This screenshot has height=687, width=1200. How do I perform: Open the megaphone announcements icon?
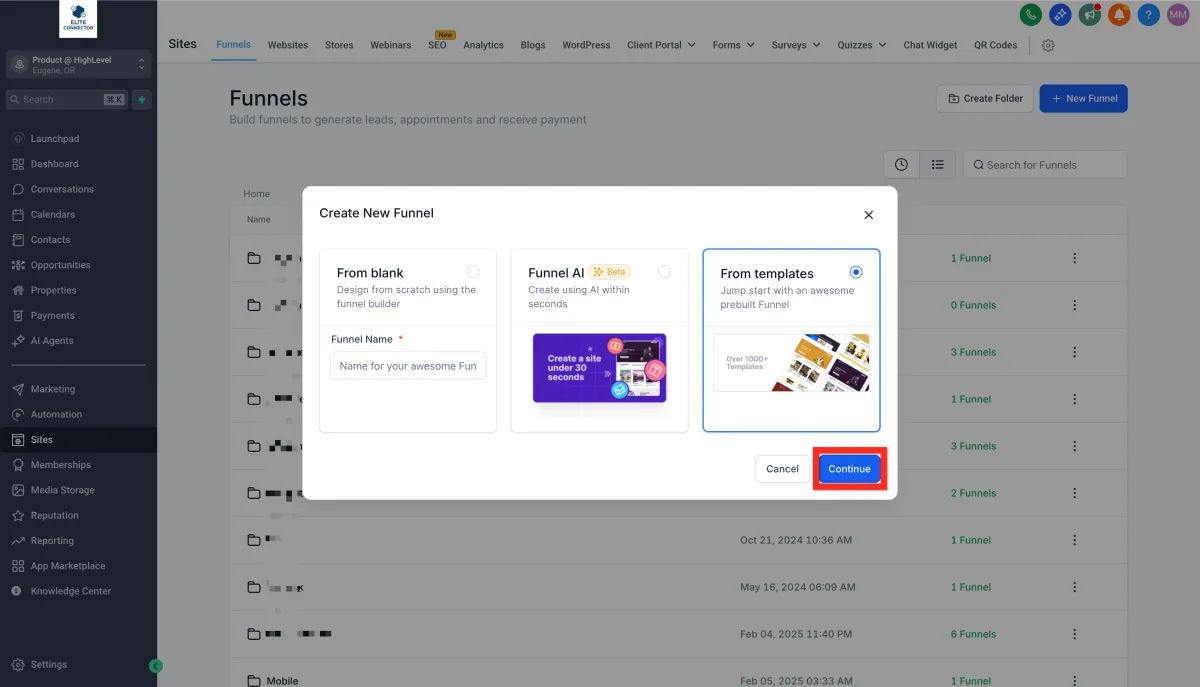[x=1089, y=15]
